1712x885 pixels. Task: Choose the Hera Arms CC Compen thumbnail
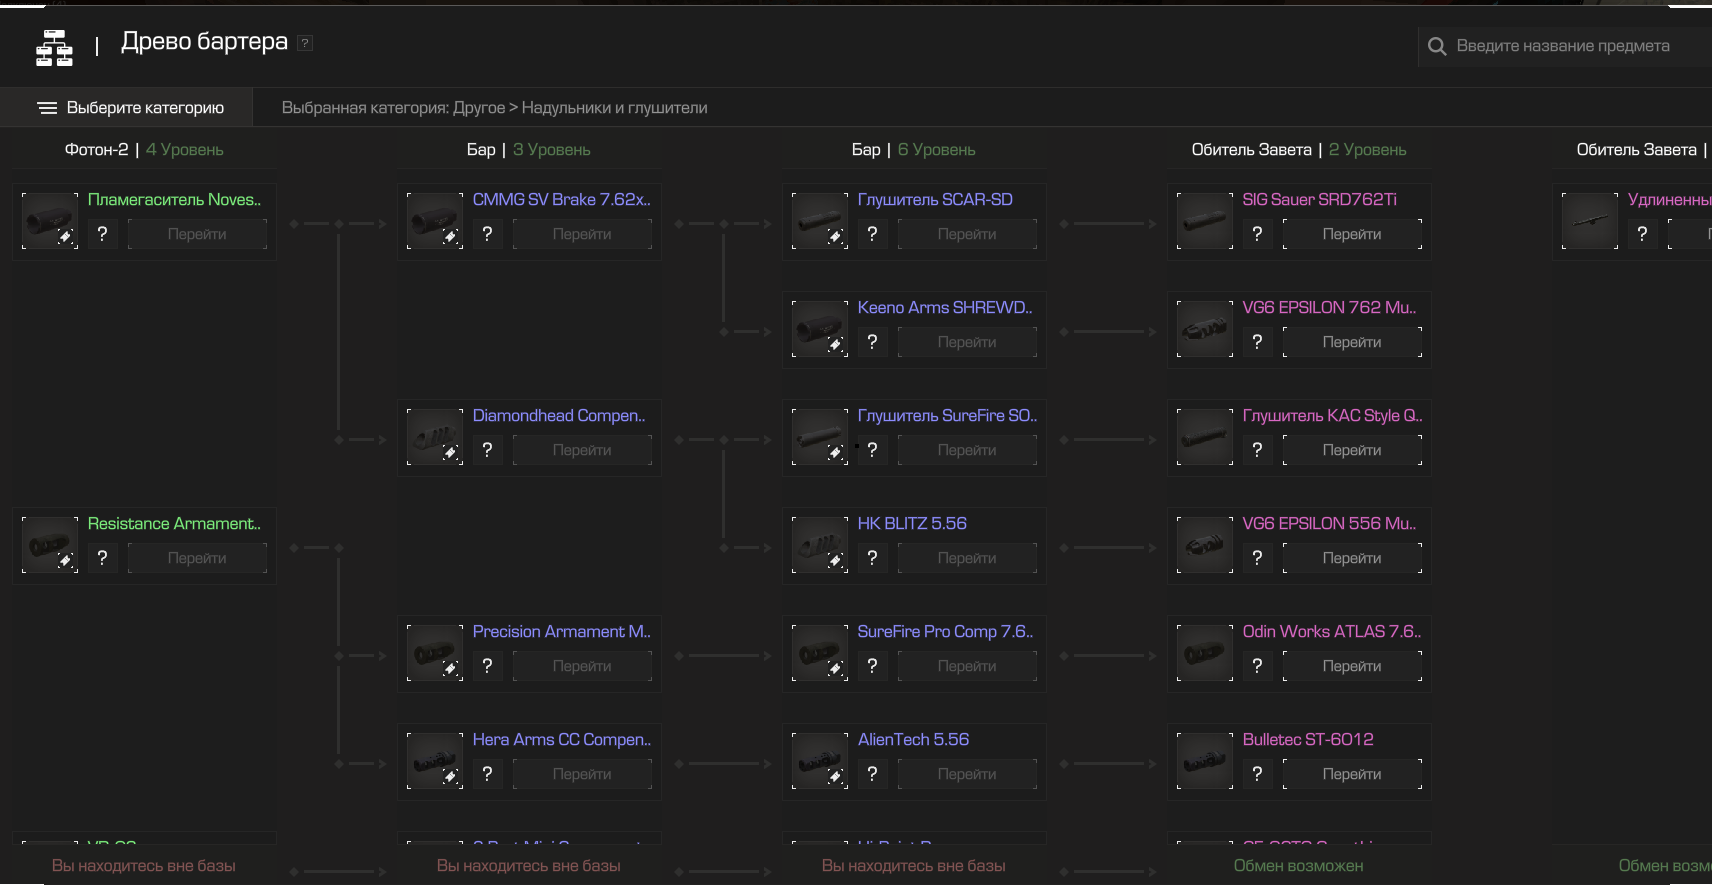(435, 761)
